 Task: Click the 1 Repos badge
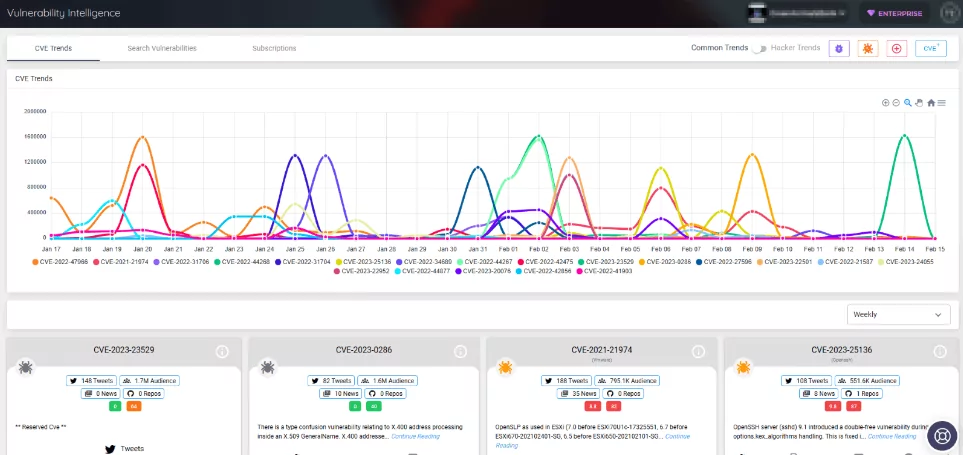tap(863, 394)
